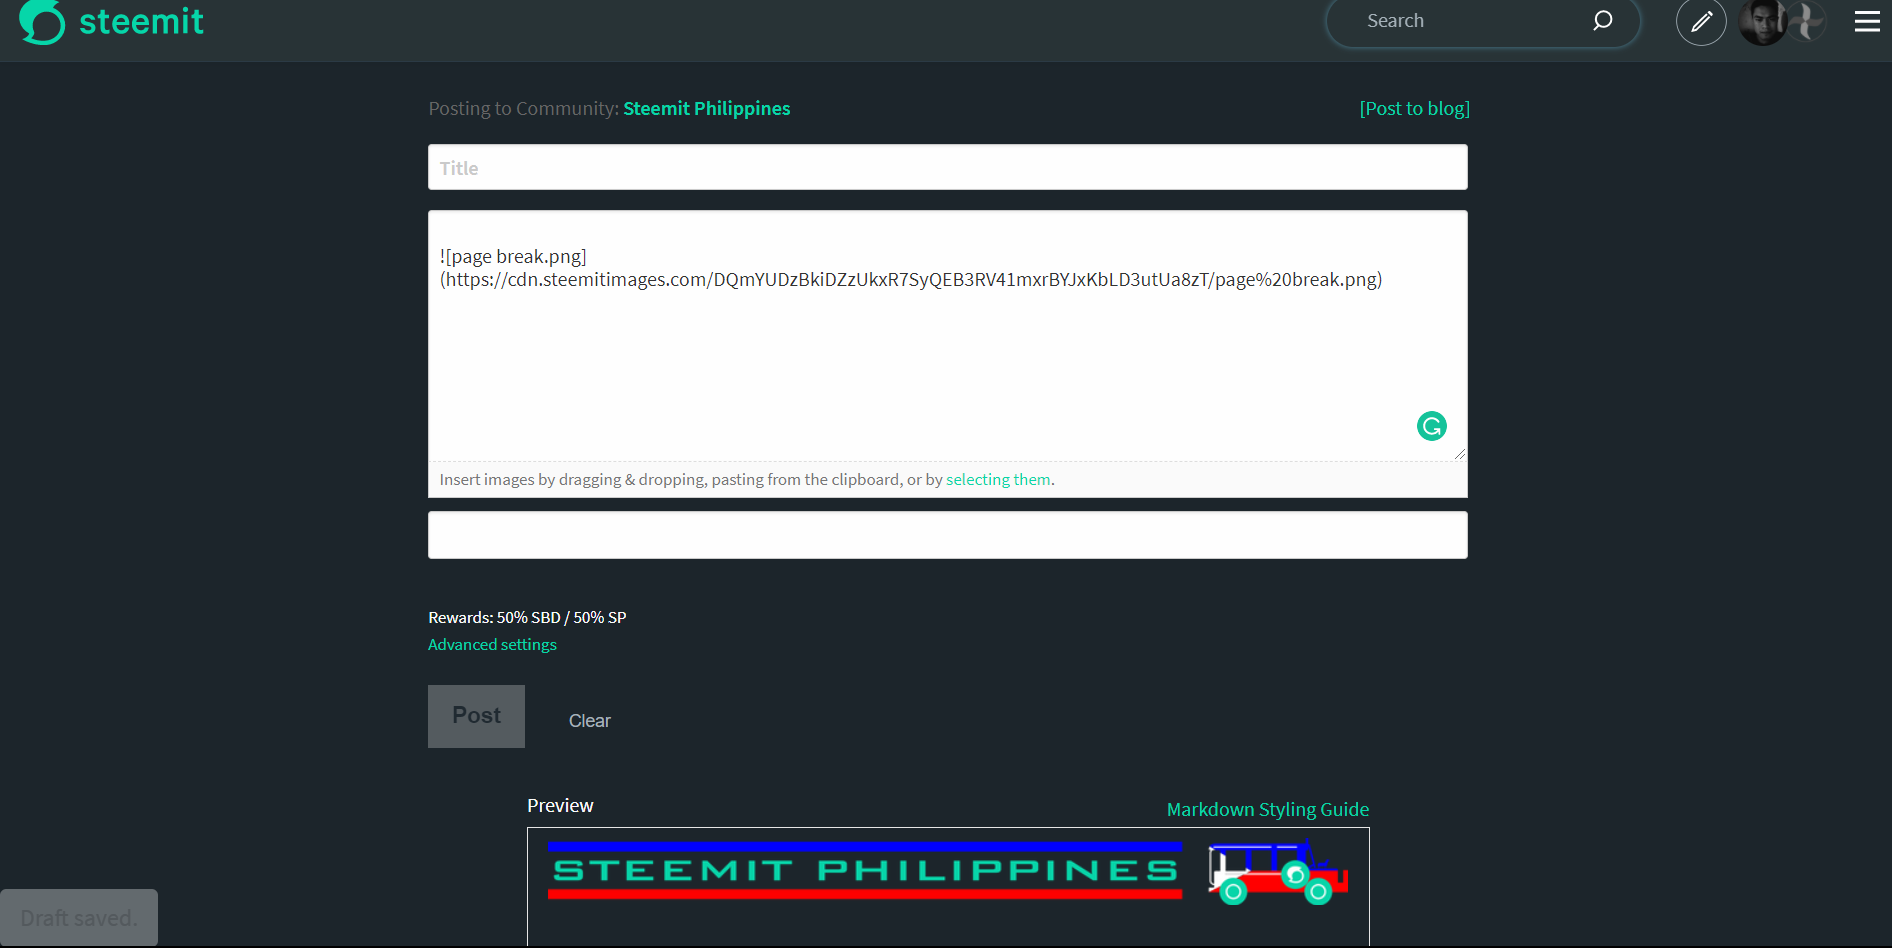1892x948 pixels.
Task: Open the steemit home wordmark
Action: (x=141, y=21)
